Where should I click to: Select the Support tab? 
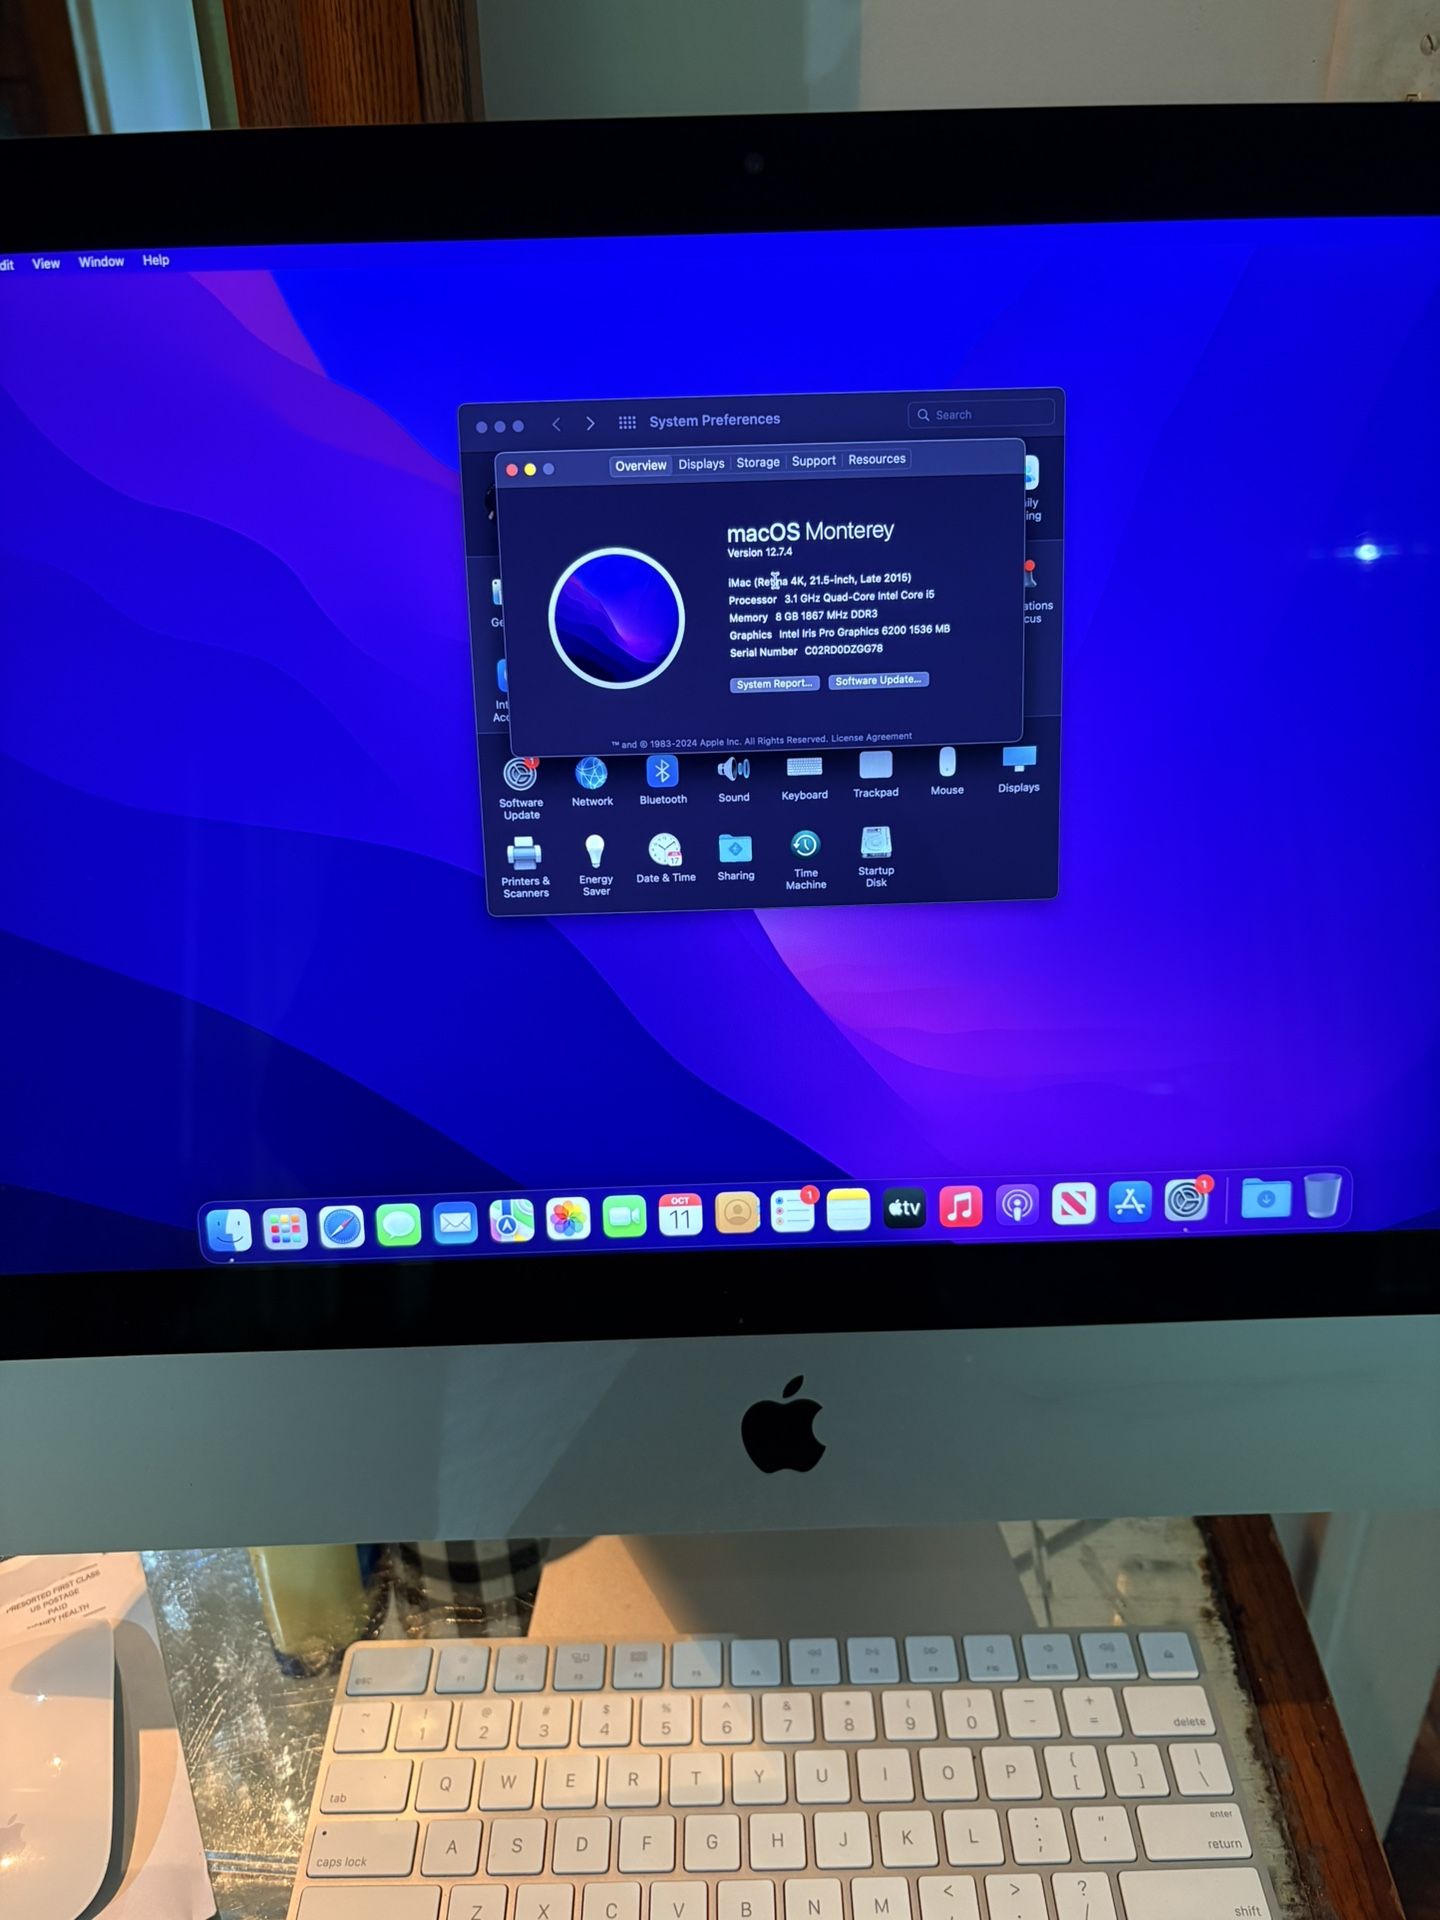(813, 461)
